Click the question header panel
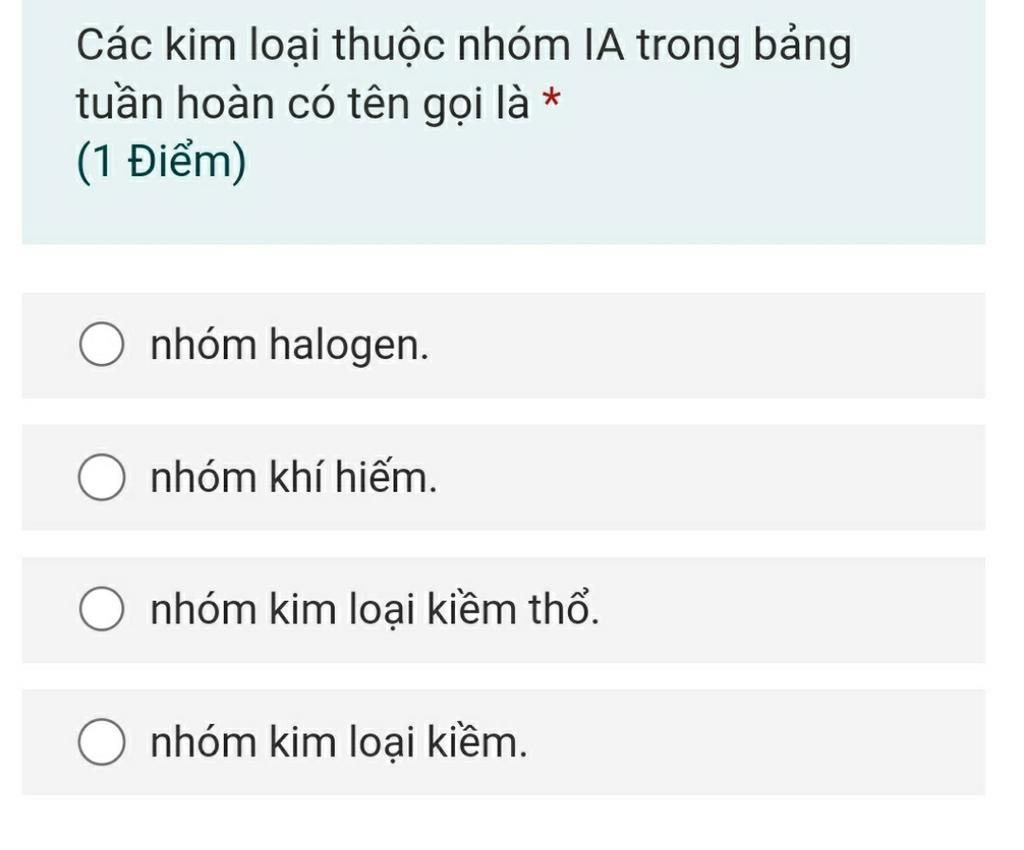The height and width of the screenshot is (850, 1024). coord(504,122)
